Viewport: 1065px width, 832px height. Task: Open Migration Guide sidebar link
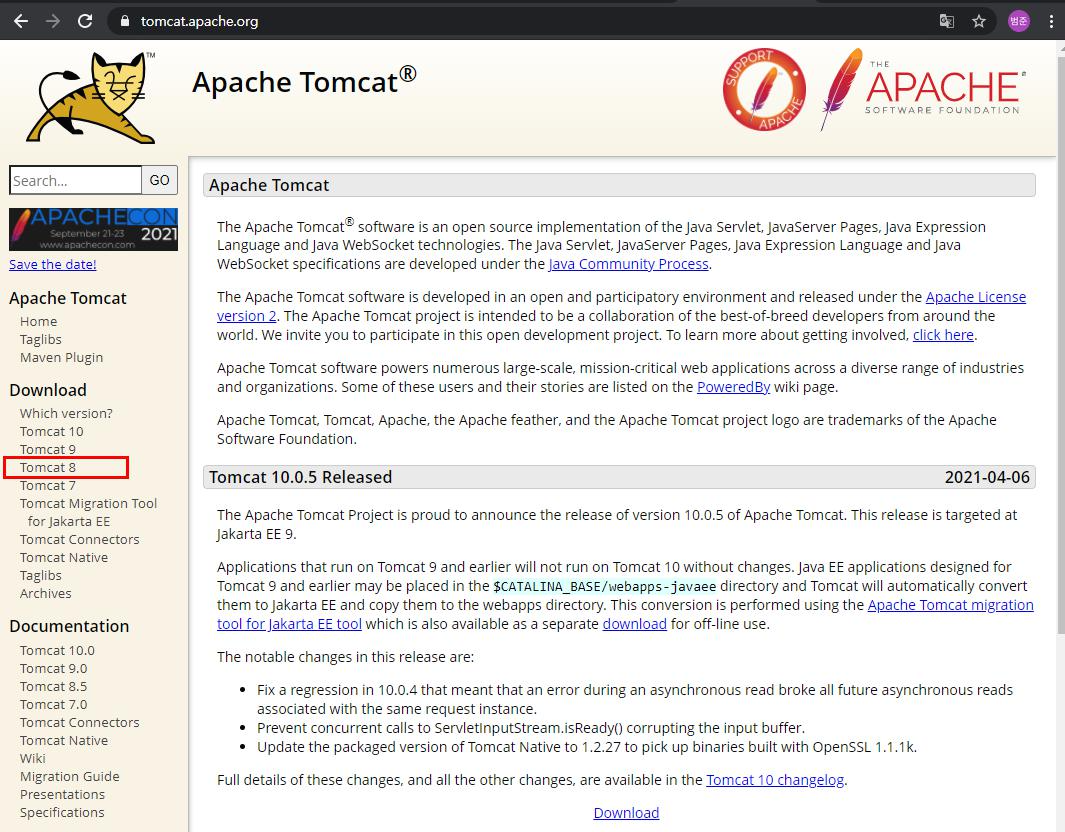coord(69,776)
